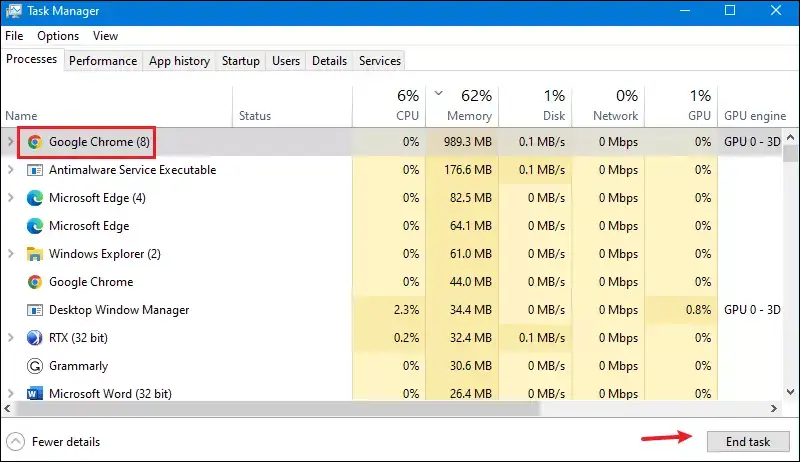Sort by the Disk column header
800x462 pixels.
pyautogui.click(x=535, y=107)
